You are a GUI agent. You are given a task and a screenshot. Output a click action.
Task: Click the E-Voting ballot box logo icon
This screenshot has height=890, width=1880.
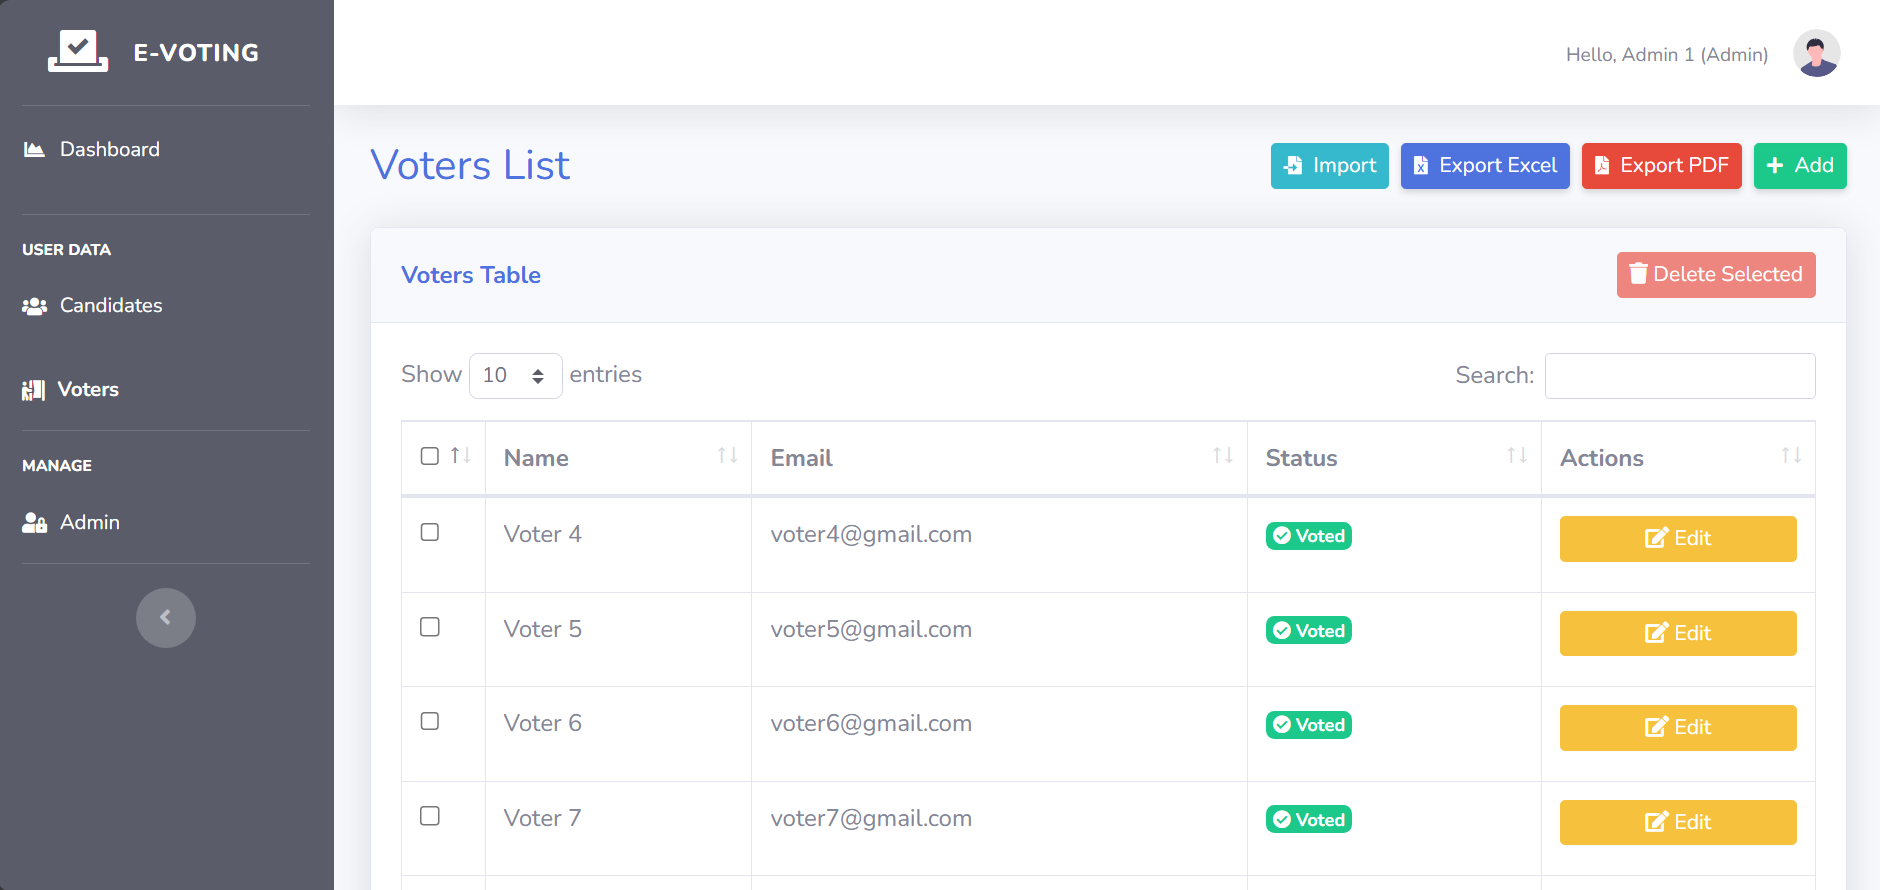(x=78, y=51)
